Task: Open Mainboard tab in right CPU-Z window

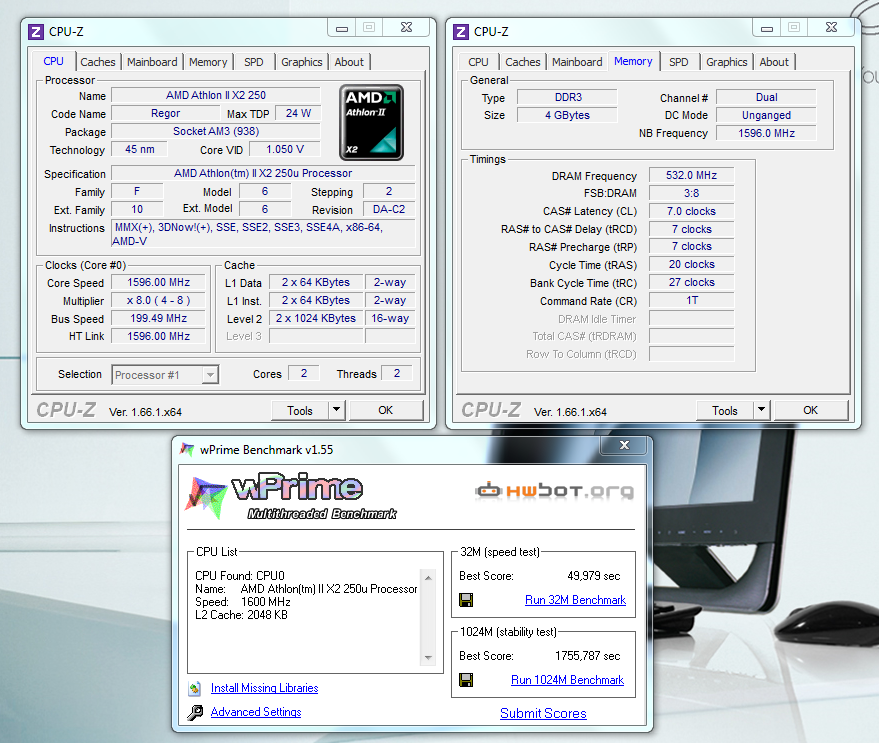Action: 577,62
